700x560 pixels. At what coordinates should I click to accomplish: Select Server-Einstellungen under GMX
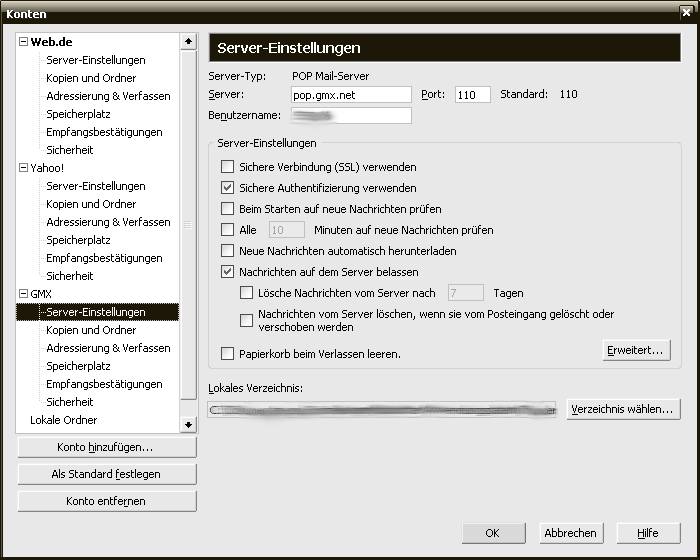click(x=97, y=312)
